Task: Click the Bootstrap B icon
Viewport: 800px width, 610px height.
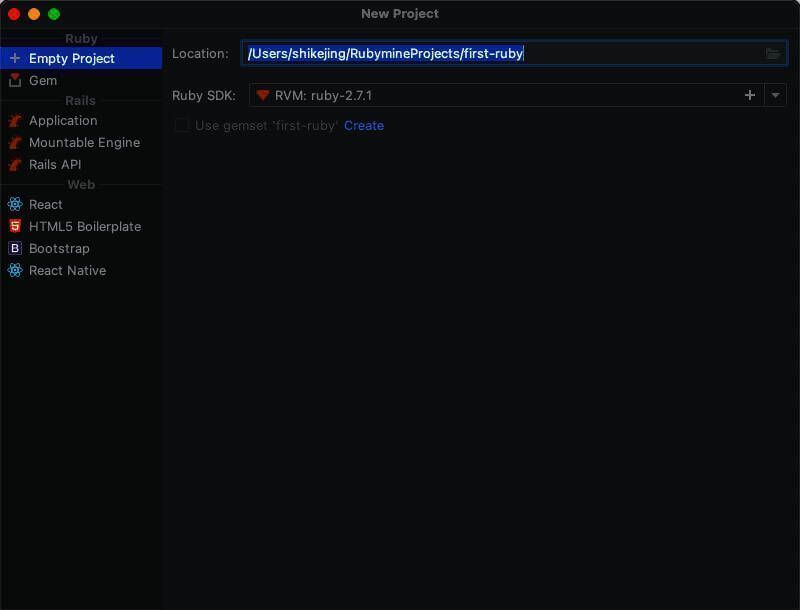Action: click(x=15, y=248)
